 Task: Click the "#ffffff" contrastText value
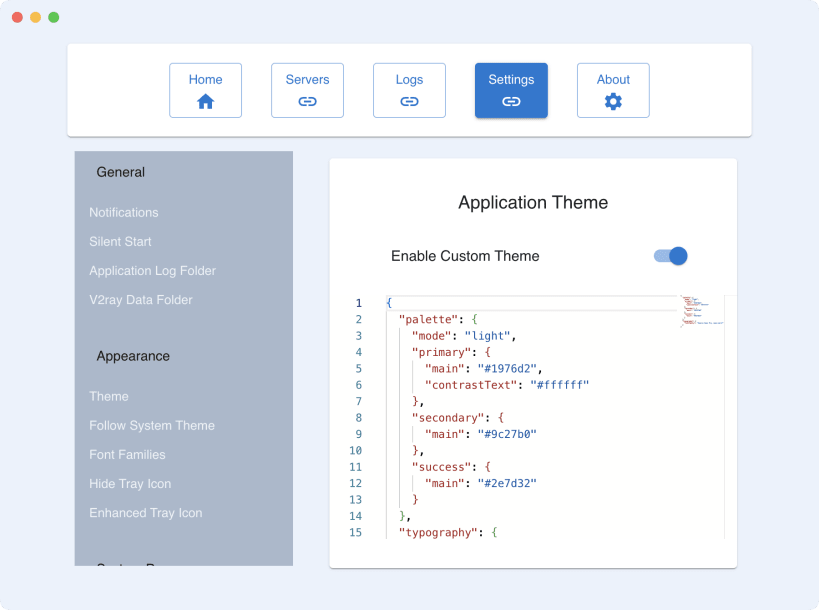559,385
